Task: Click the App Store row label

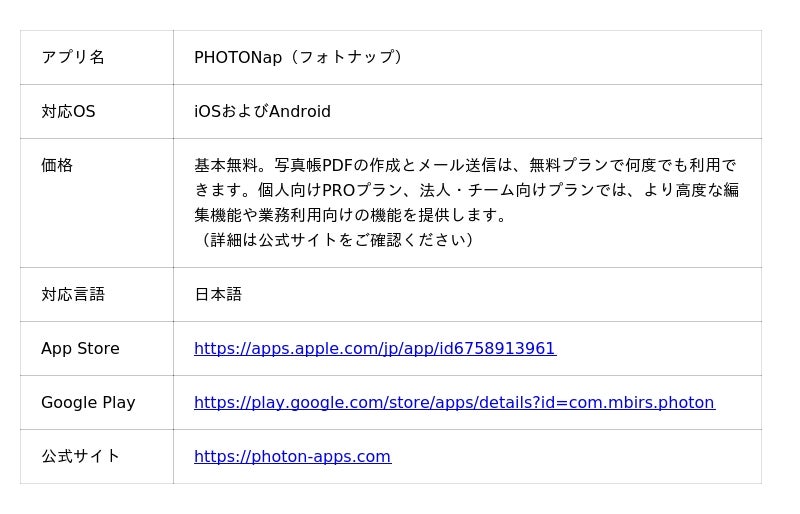Action: 80,349
